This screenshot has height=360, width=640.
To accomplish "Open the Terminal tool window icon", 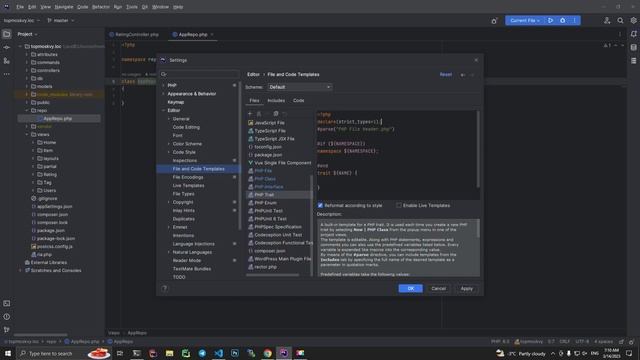I will 7,303.
